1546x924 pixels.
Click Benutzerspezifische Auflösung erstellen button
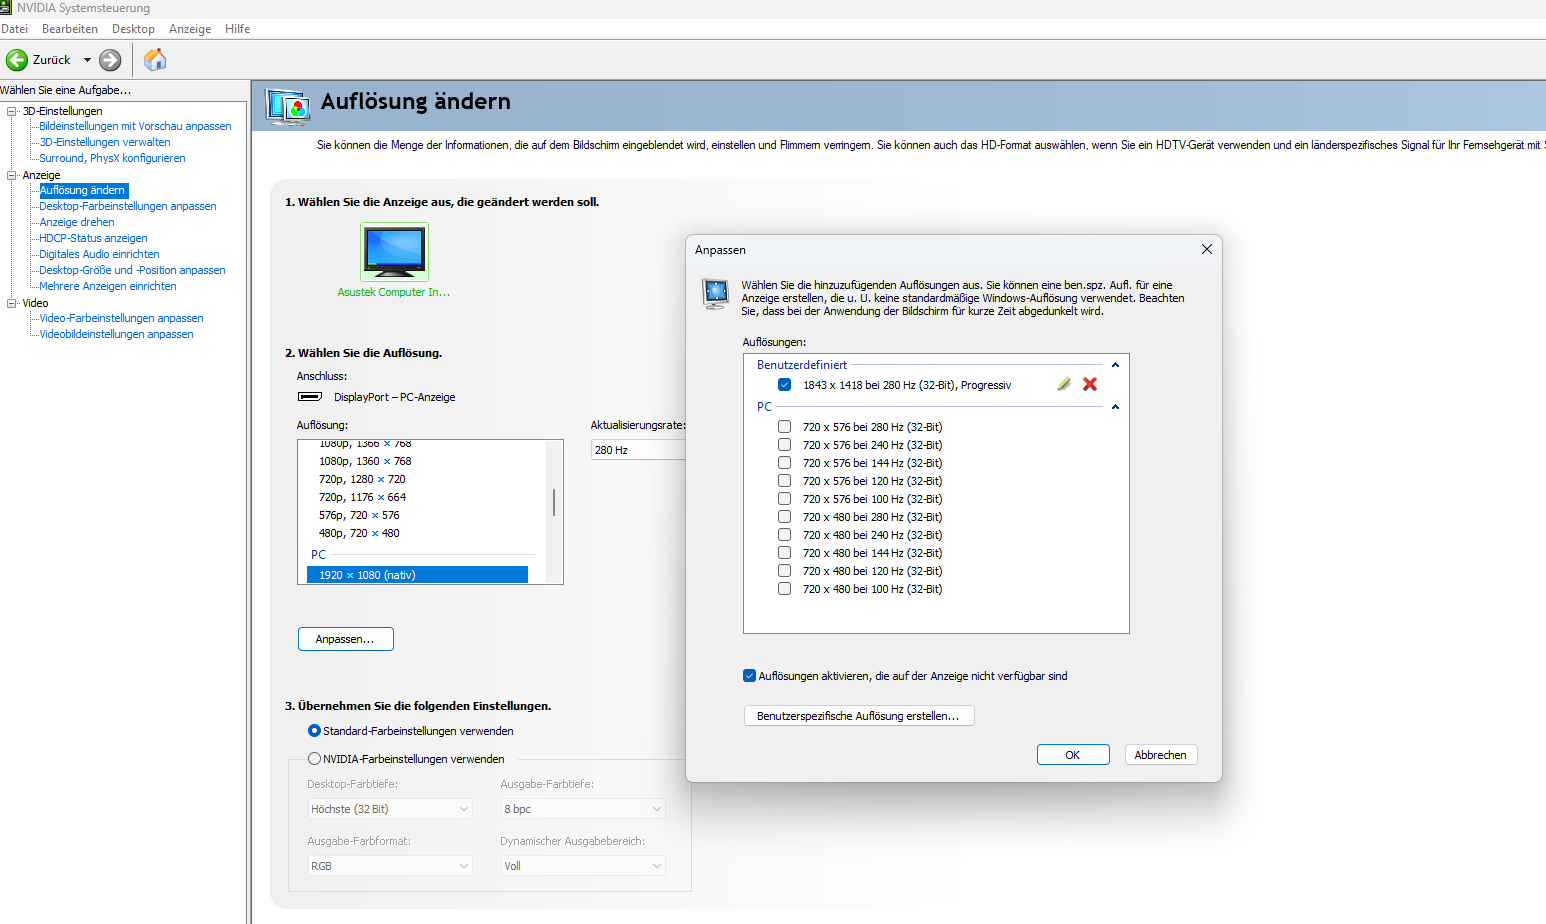859,716
